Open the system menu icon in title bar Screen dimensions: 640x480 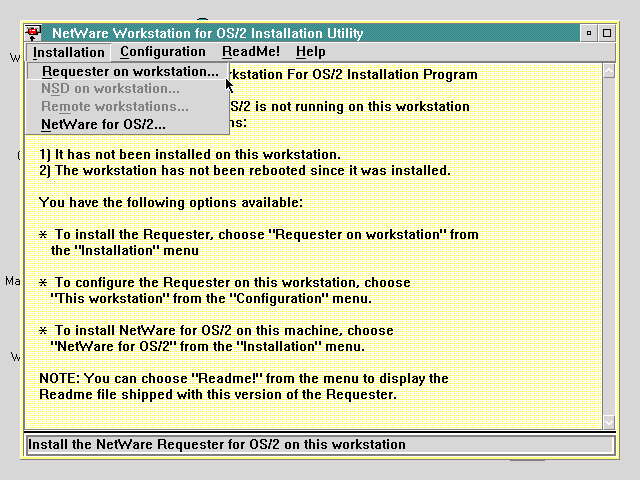point(33,33)
